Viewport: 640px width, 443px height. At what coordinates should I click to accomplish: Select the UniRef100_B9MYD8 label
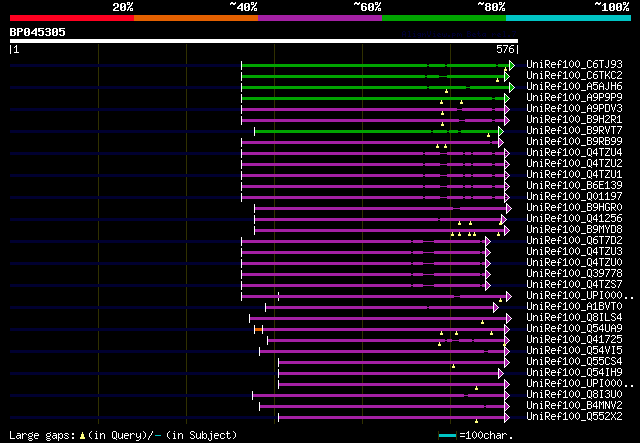point(574,230)
